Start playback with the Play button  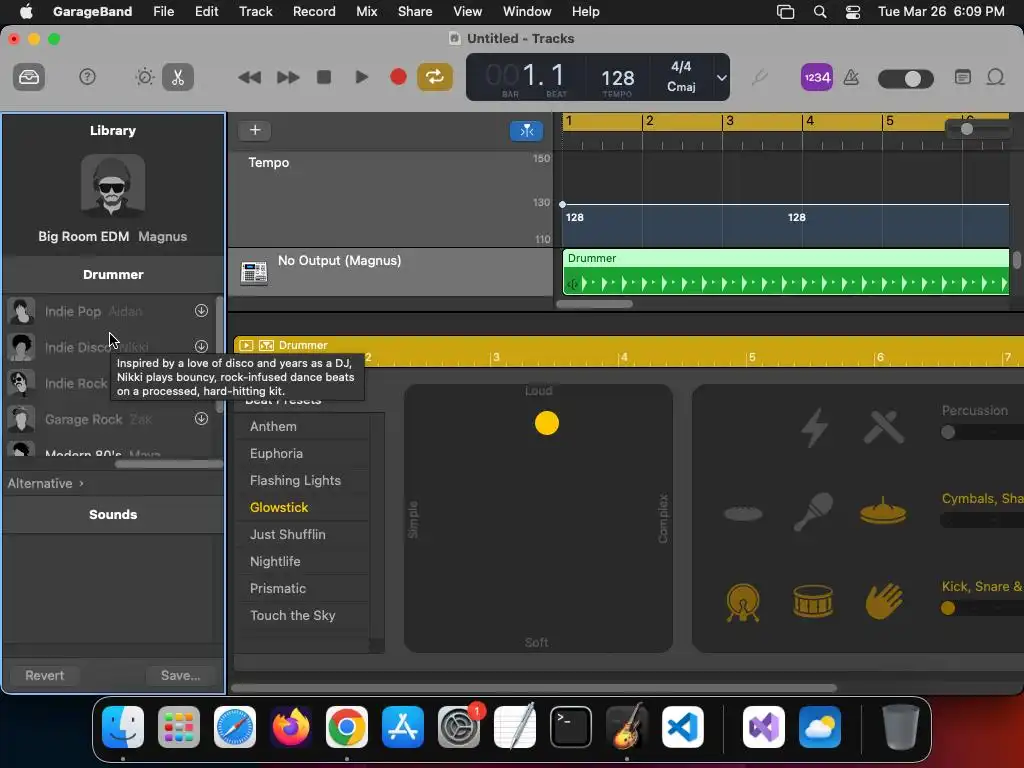point(361,77)
